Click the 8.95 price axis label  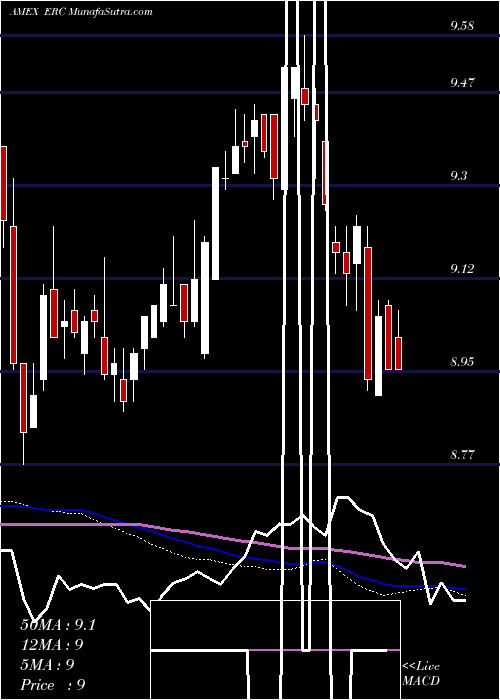(x=462, y=361)
